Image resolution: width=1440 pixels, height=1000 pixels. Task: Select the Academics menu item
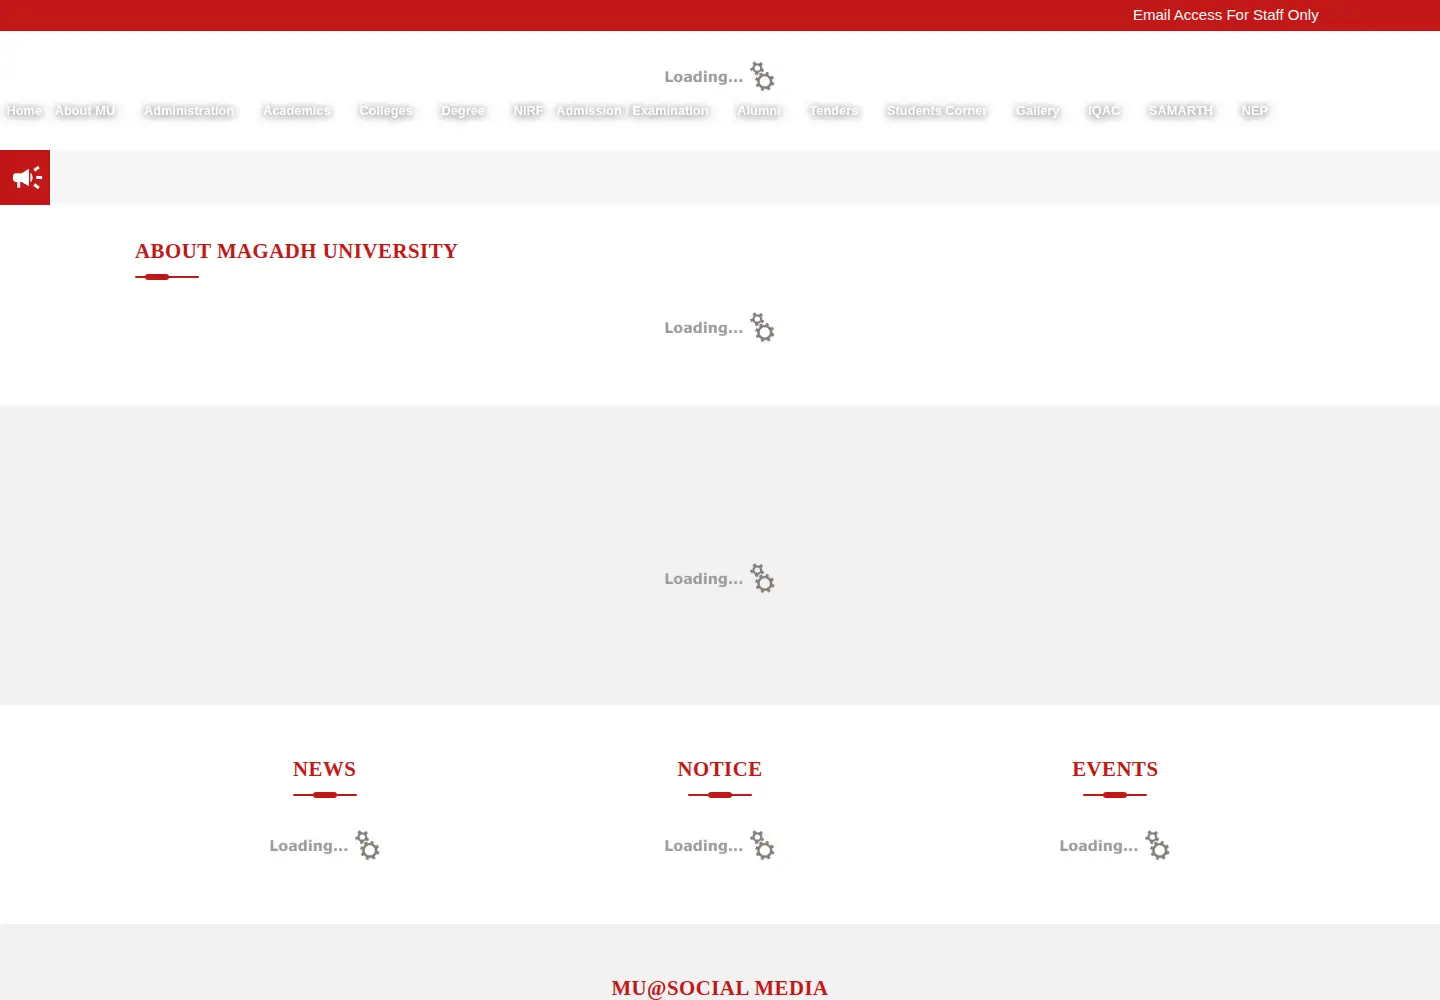(x=296, y=111)
